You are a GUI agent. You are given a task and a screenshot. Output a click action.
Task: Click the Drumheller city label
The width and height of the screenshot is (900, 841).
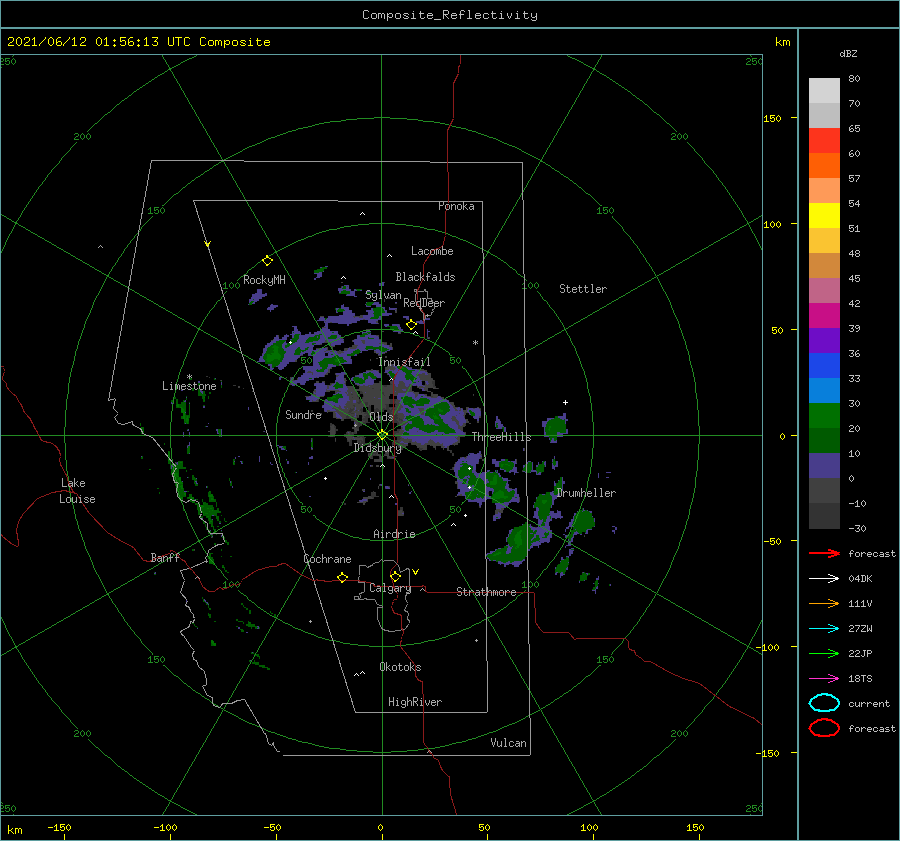click(x=586, y=493)
